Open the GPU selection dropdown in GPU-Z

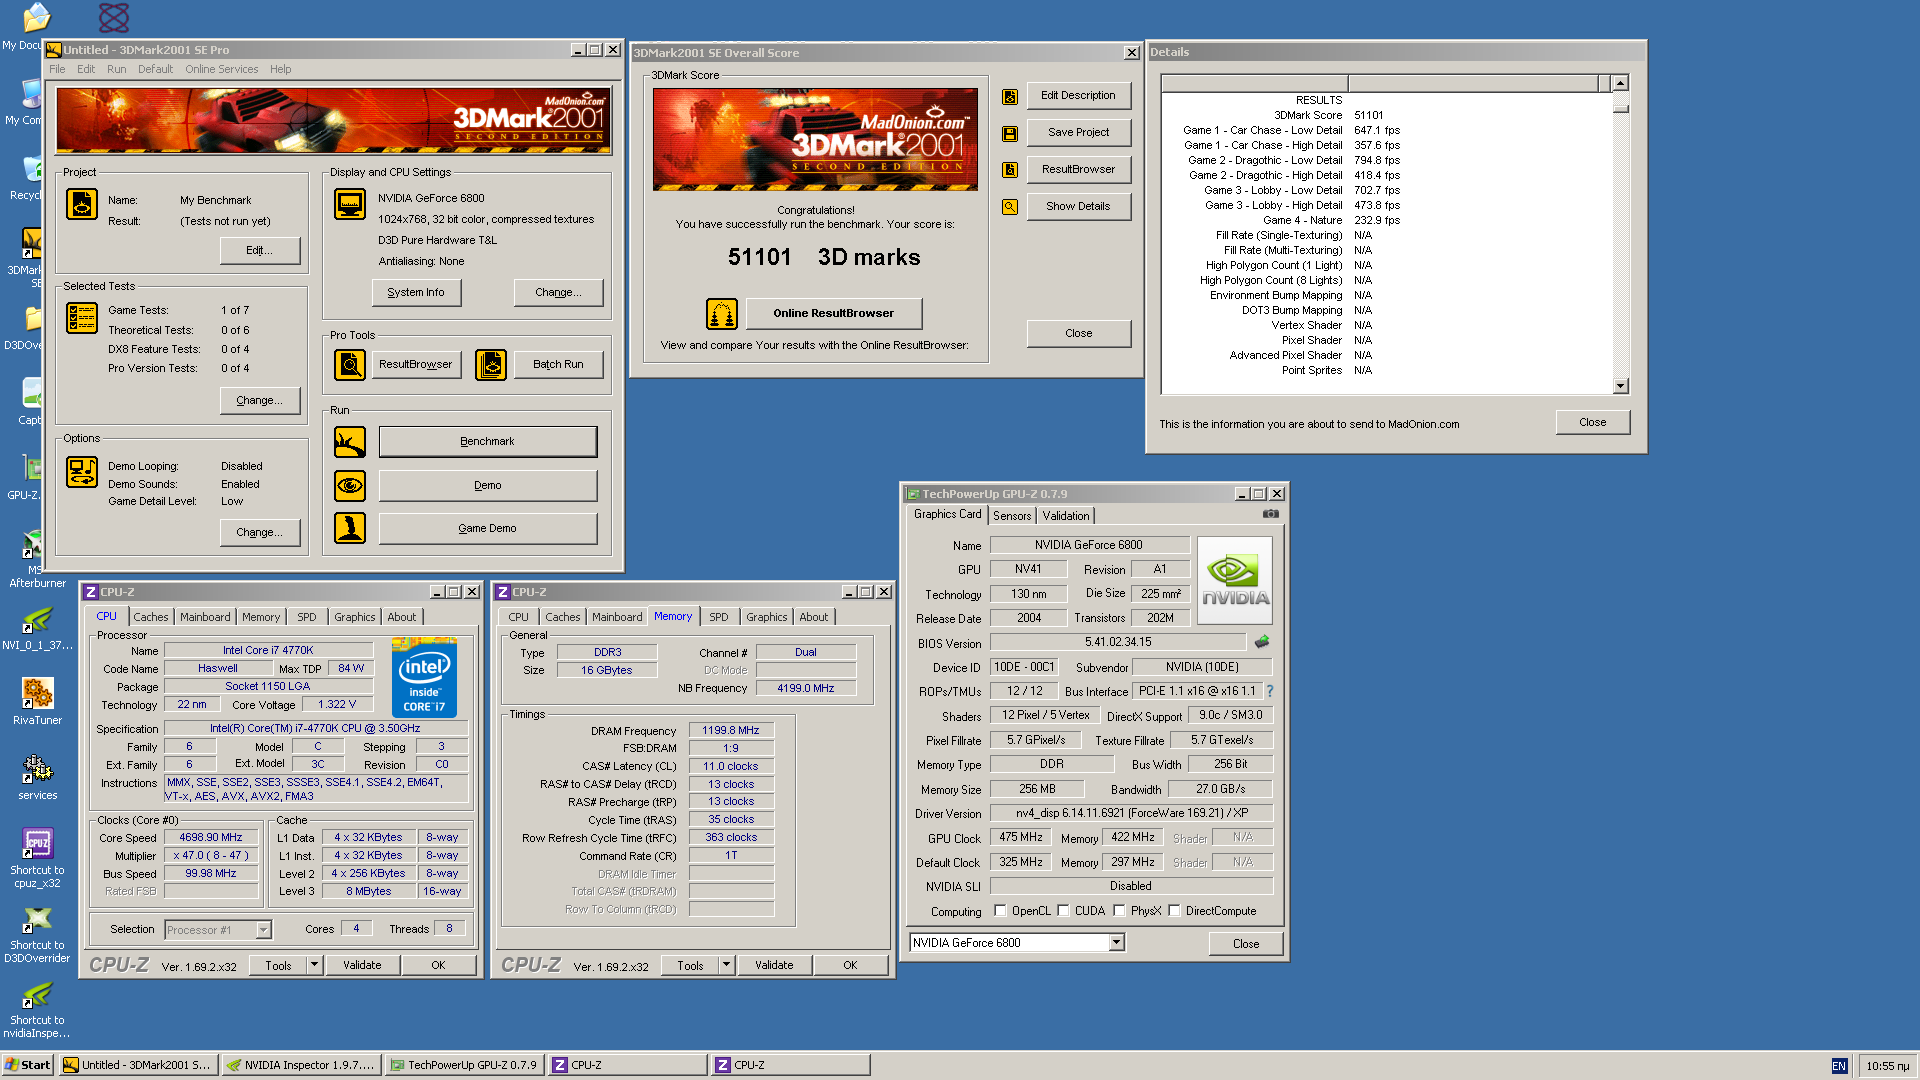tap(1116, 943)
